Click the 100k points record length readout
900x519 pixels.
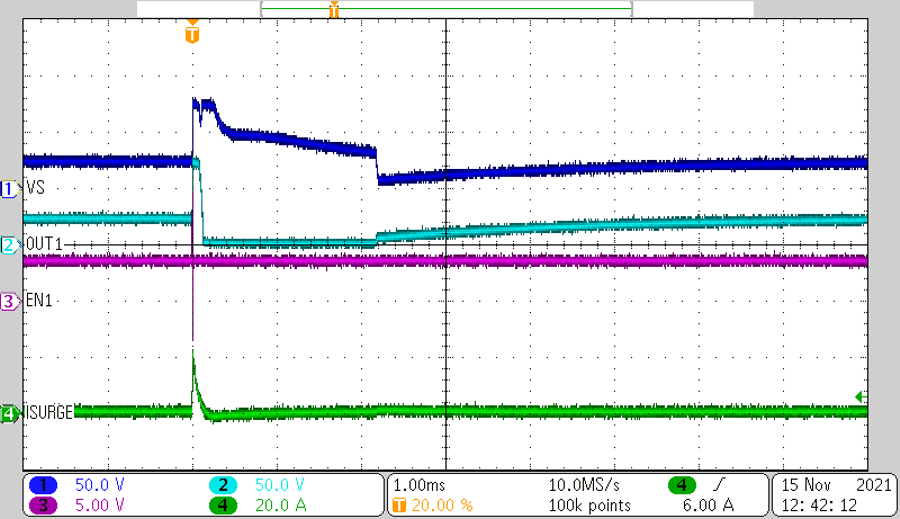(589, 505)
